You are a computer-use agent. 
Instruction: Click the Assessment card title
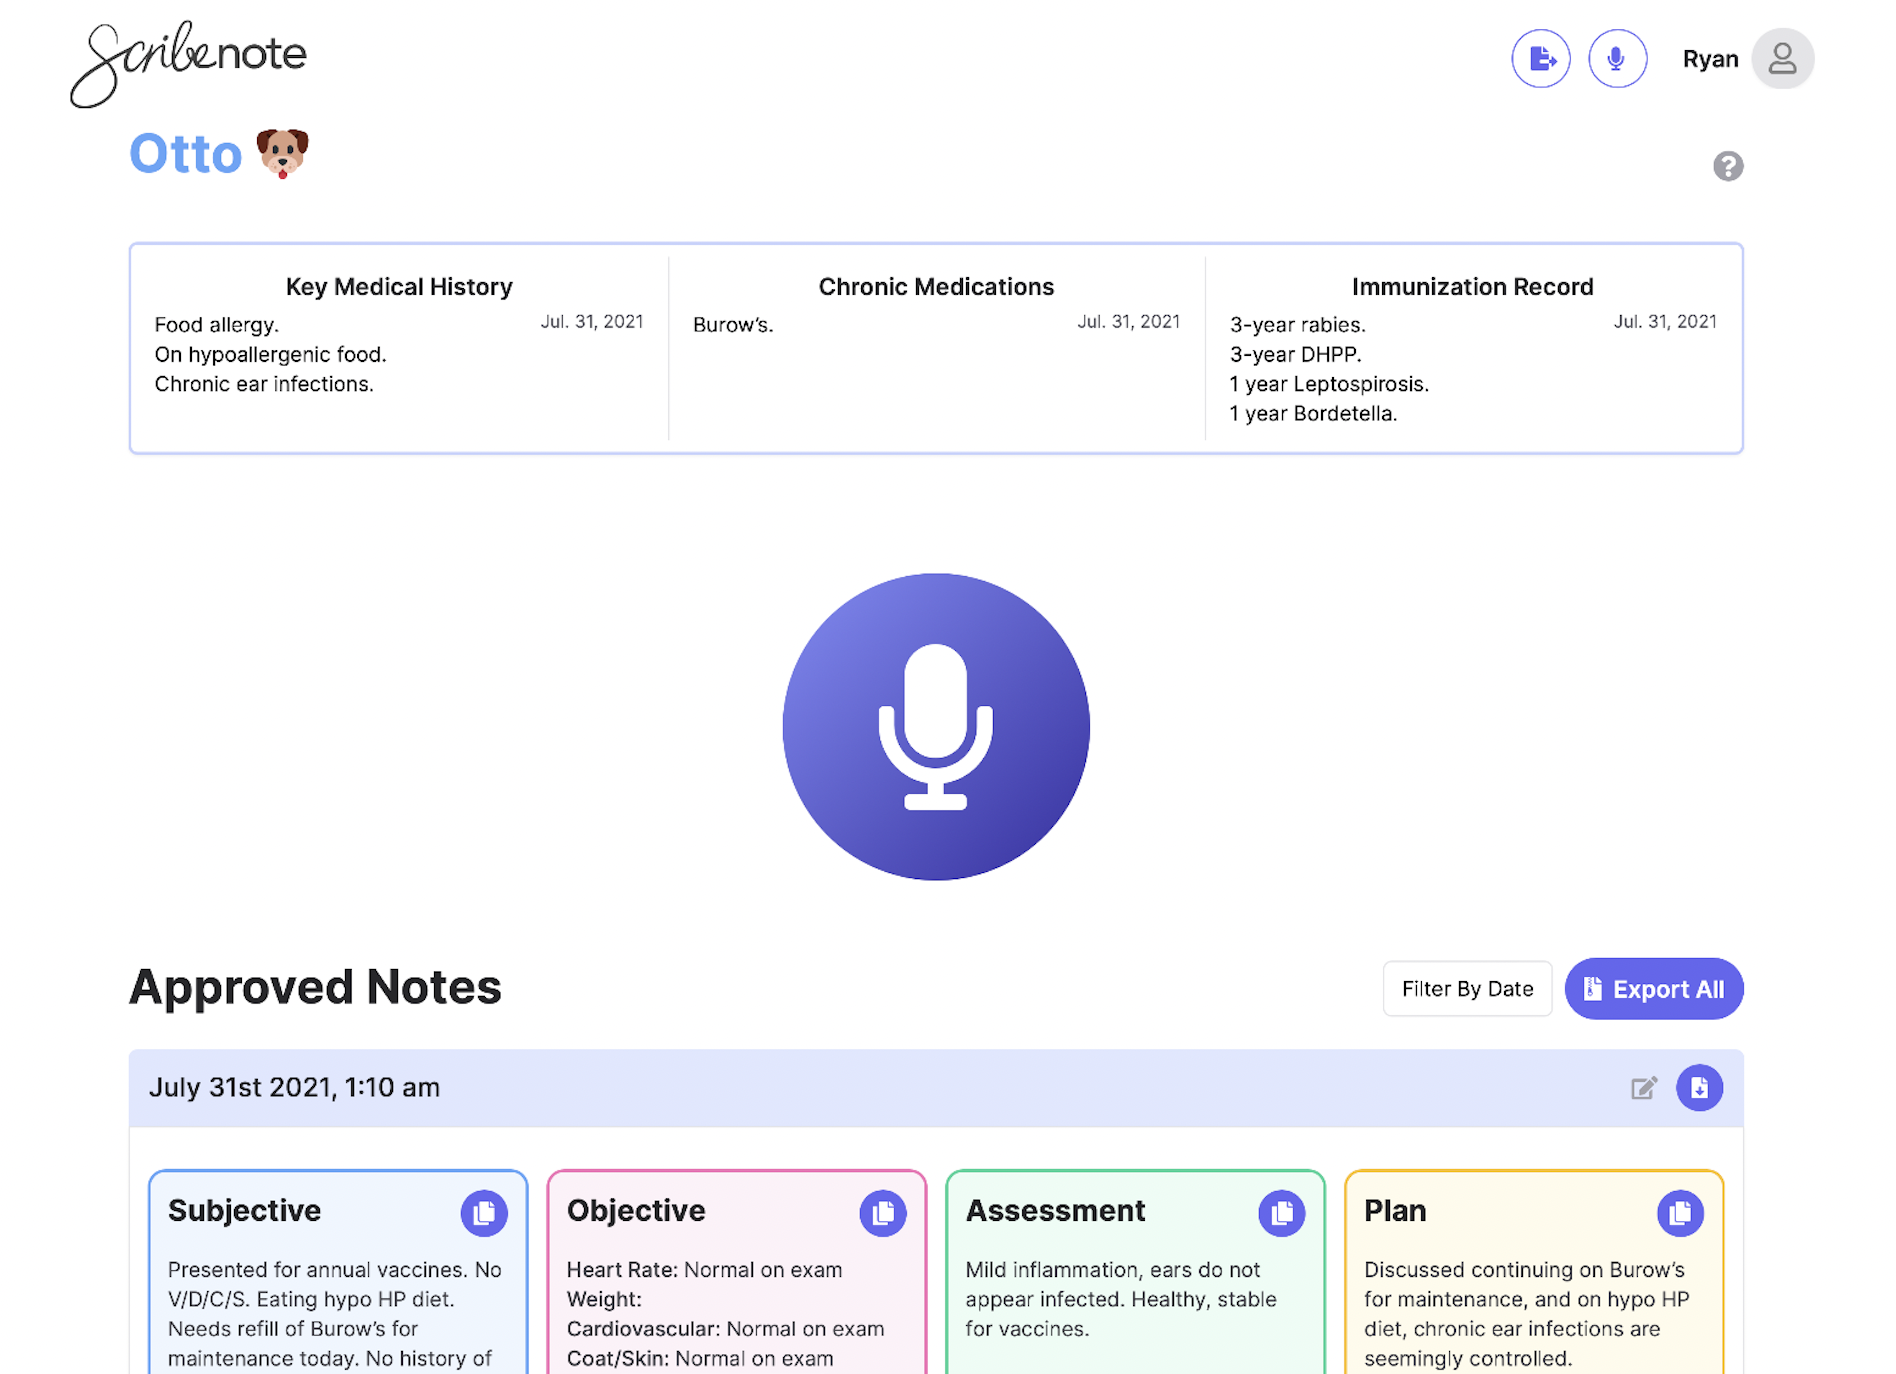[1055, 1211]
